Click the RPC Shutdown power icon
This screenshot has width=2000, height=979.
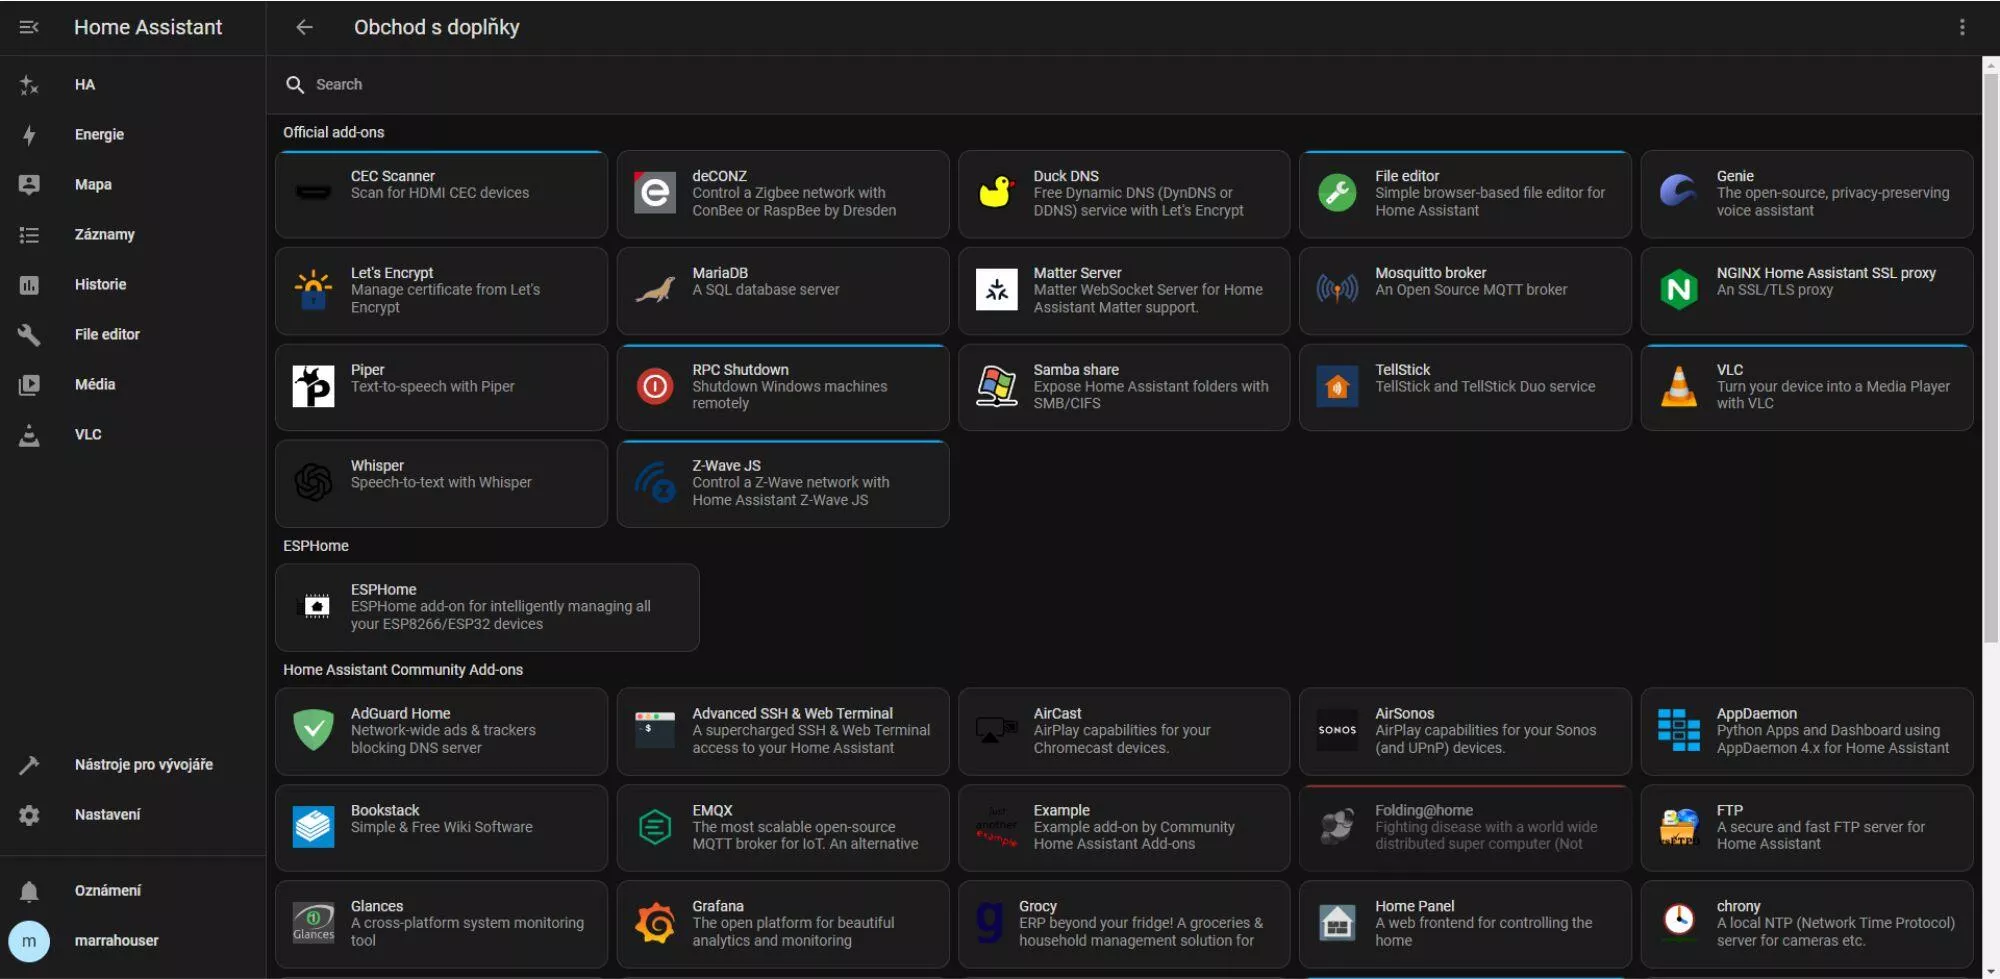click(x=655, y=386)
